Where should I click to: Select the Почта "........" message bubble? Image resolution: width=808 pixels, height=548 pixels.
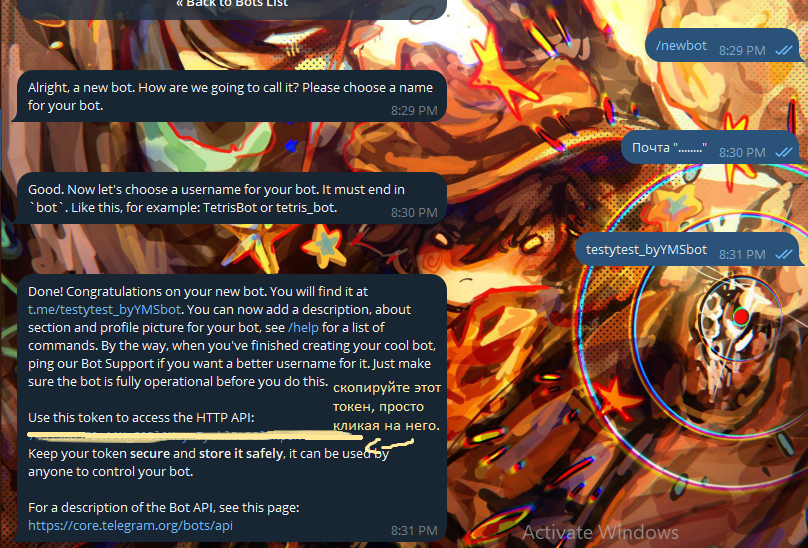(713, 147)
